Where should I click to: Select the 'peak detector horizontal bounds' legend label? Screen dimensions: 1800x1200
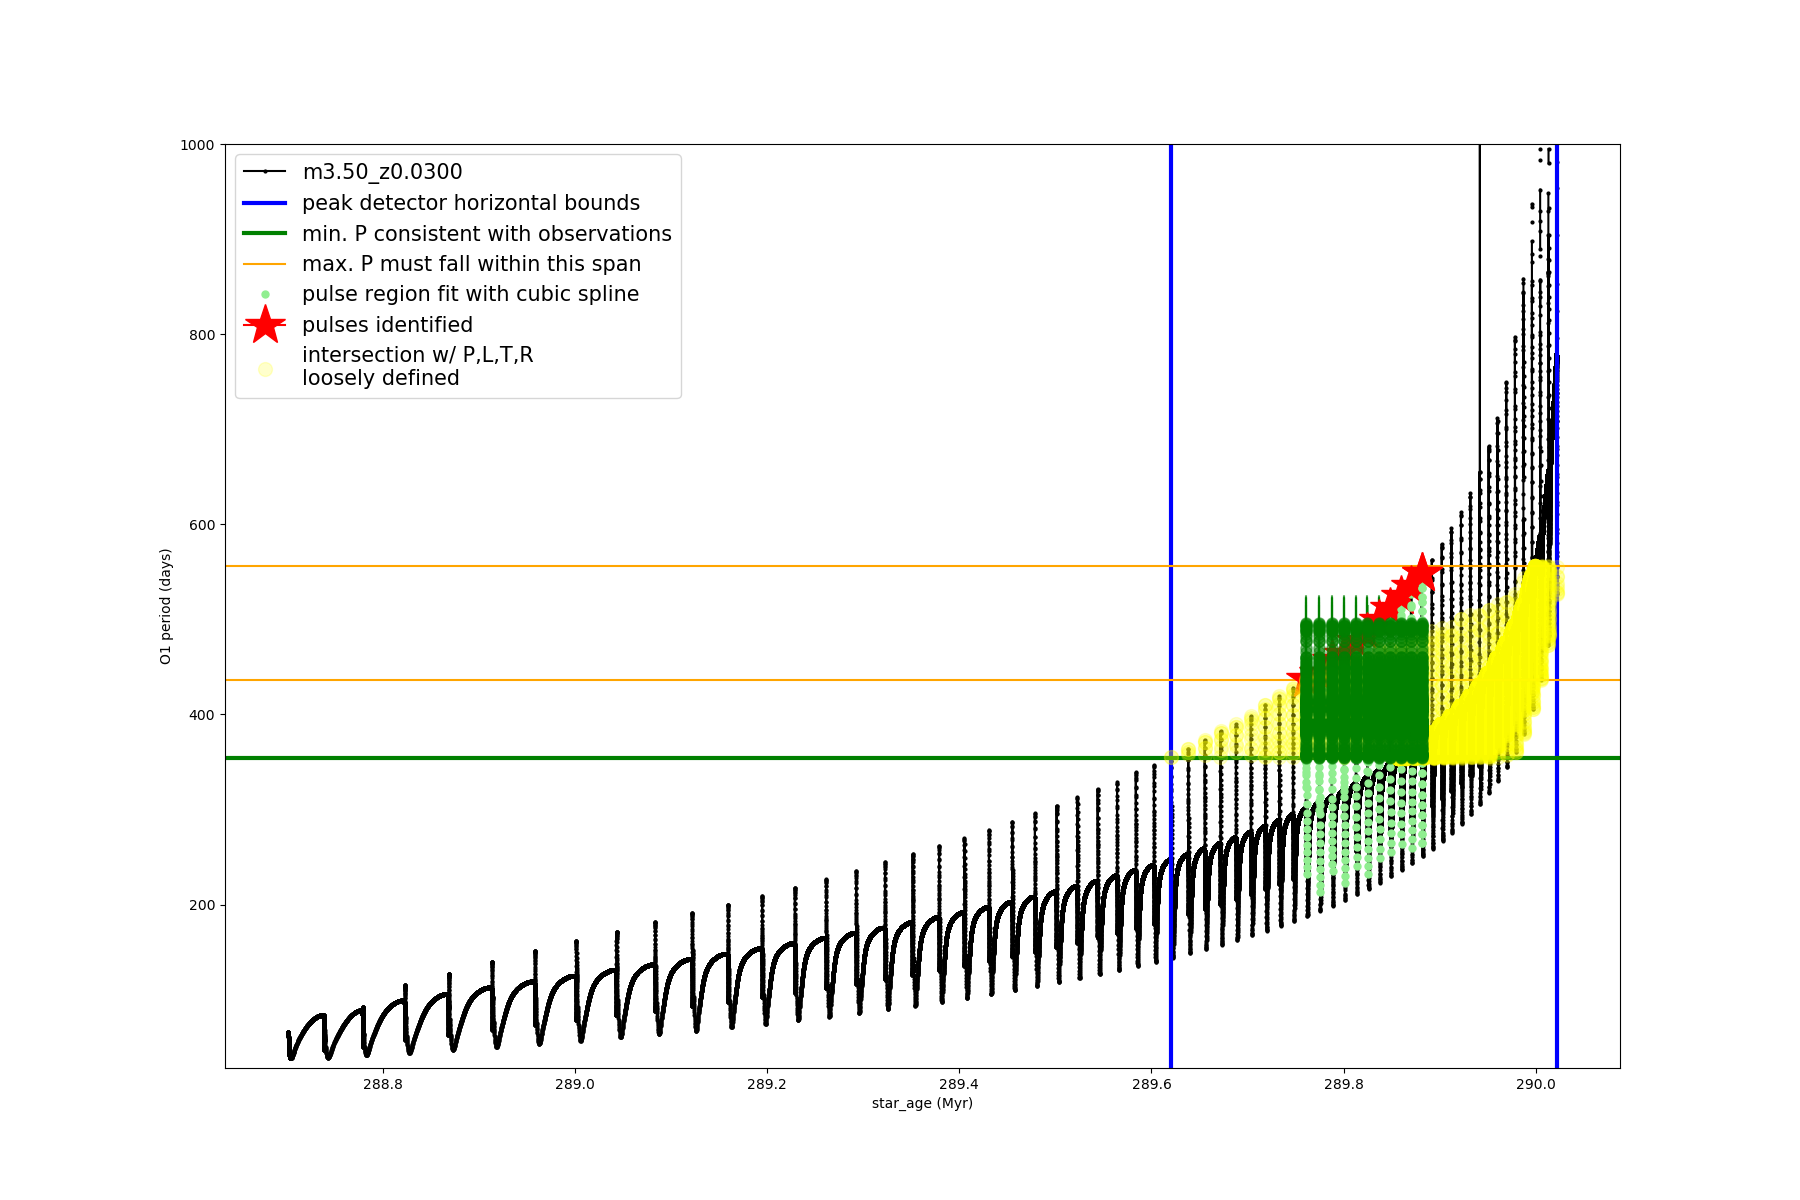[470, 203]
